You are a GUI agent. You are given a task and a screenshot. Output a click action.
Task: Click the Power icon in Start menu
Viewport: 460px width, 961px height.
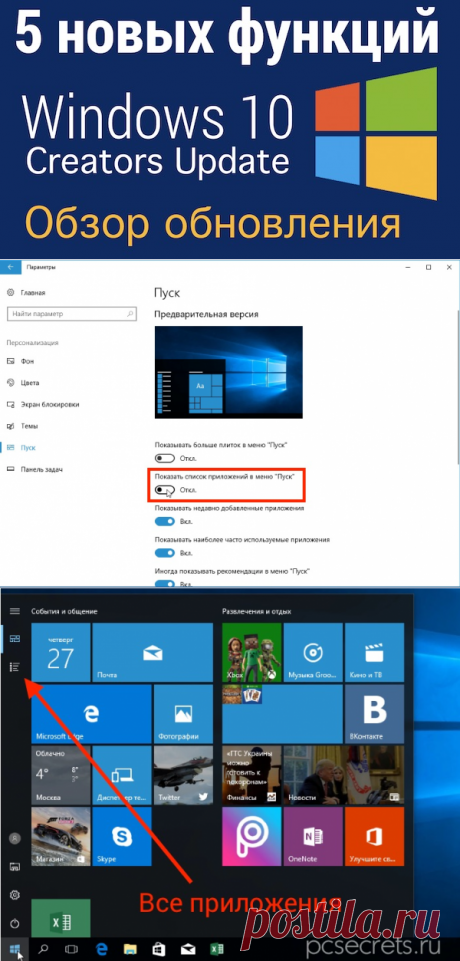(15, 923)
